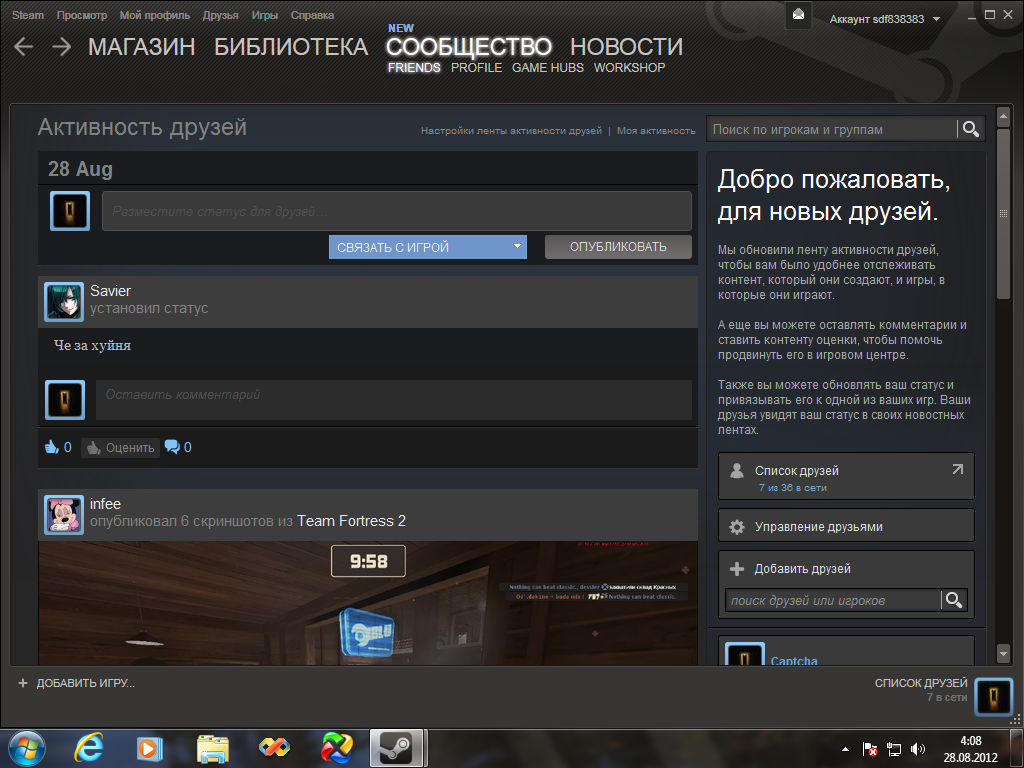Open the inbox envelope notification icon
Viewport: 1024px width, 768px height.
[x=798, y=14]
